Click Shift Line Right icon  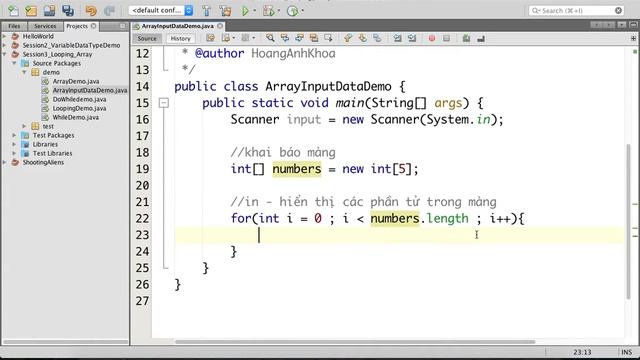pos(412,38)
